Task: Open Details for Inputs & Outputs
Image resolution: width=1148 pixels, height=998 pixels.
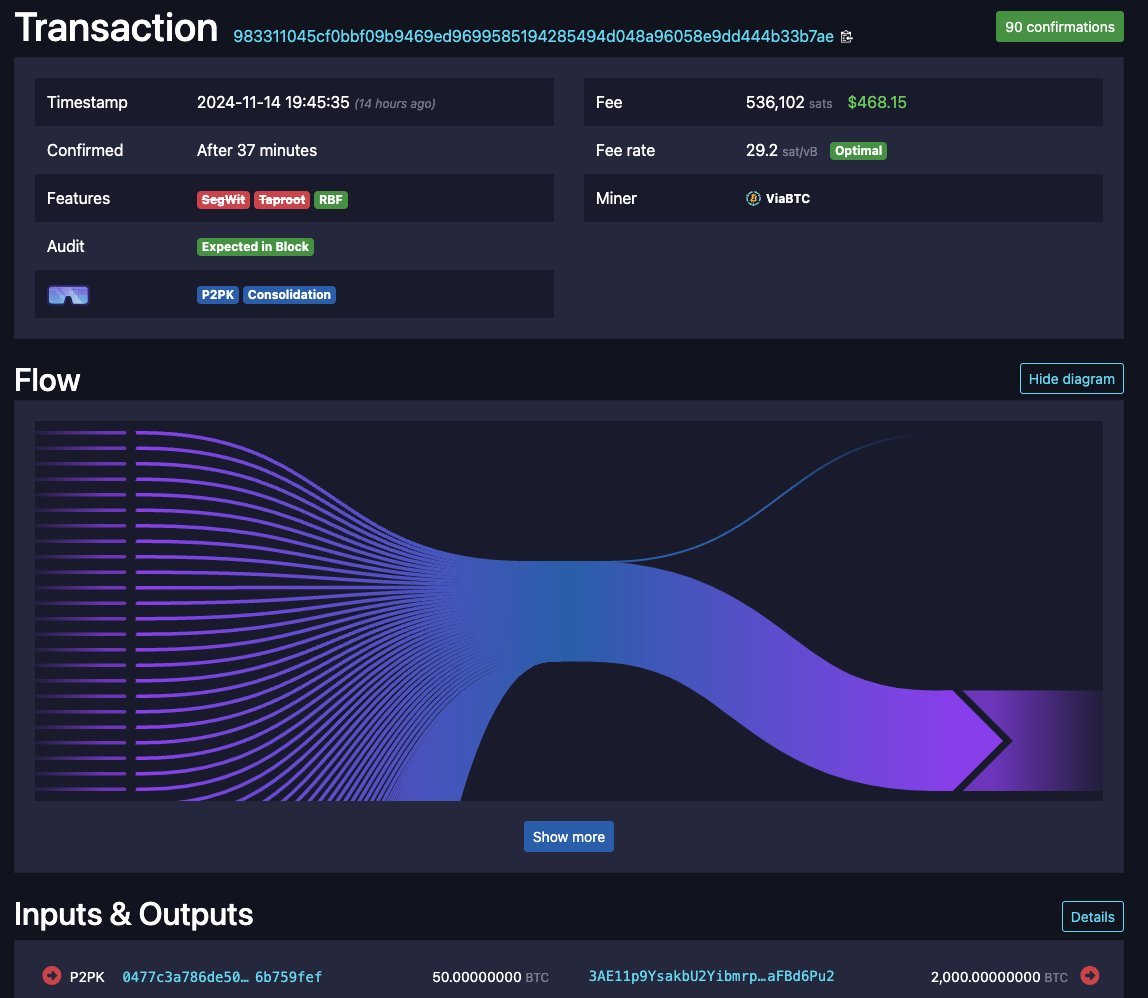Action: tap(1092, 917)
